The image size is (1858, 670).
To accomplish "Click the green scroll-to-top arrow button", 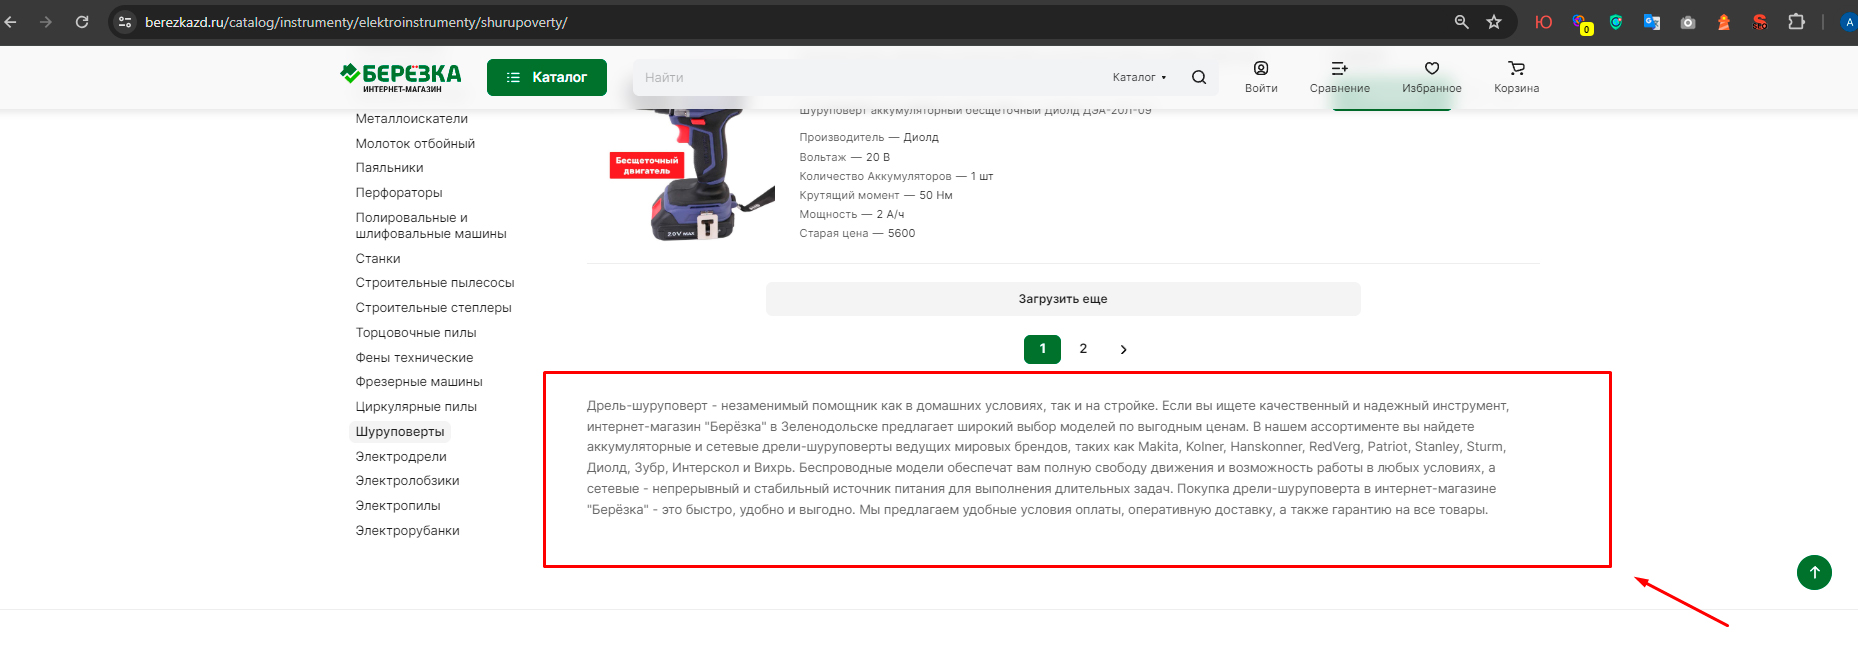I will pyautogui.click(x=1814, y=572).
